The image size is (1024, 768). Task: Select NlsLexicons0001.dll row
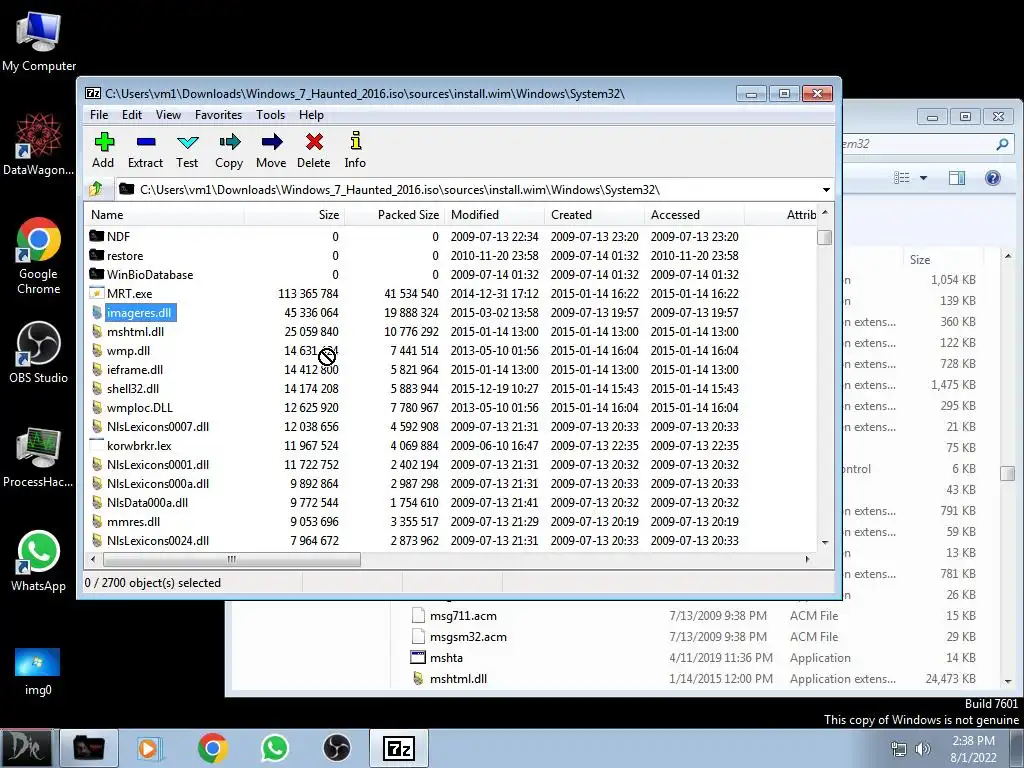point(451,465)
